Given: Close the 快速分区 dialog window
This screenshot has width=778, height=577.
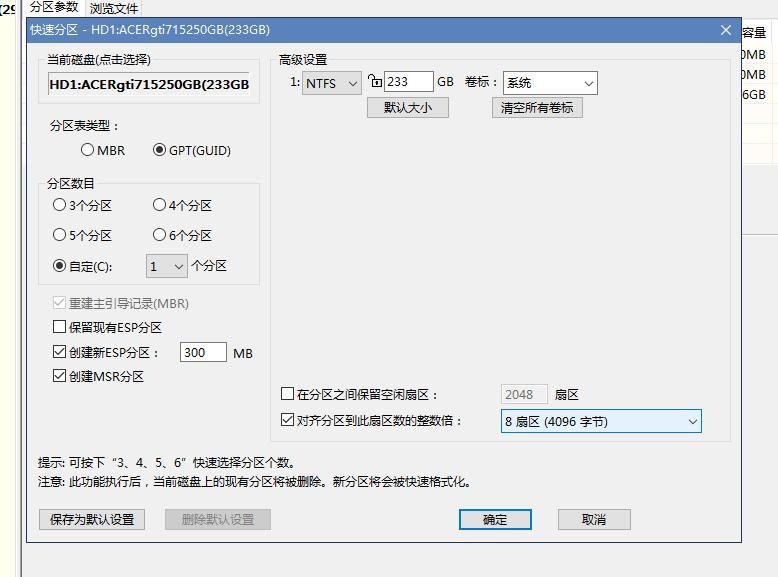Looking at the screenshot, I should point(726,30).
